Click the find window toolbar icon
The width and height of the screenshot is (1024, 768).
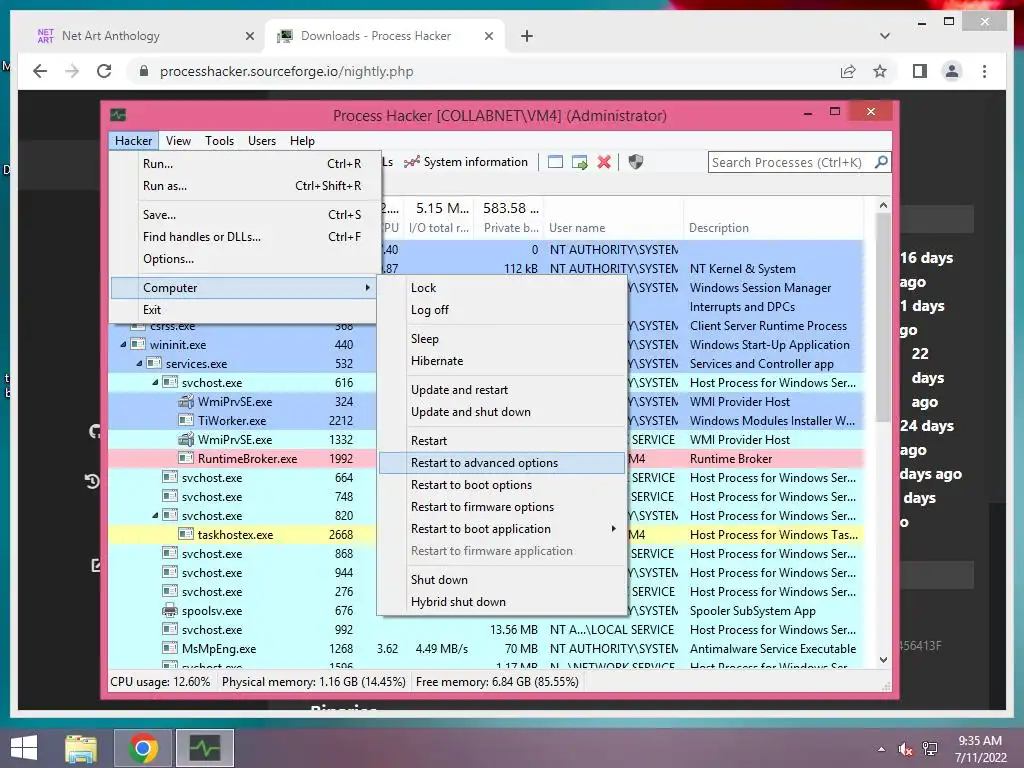point(555,162)
